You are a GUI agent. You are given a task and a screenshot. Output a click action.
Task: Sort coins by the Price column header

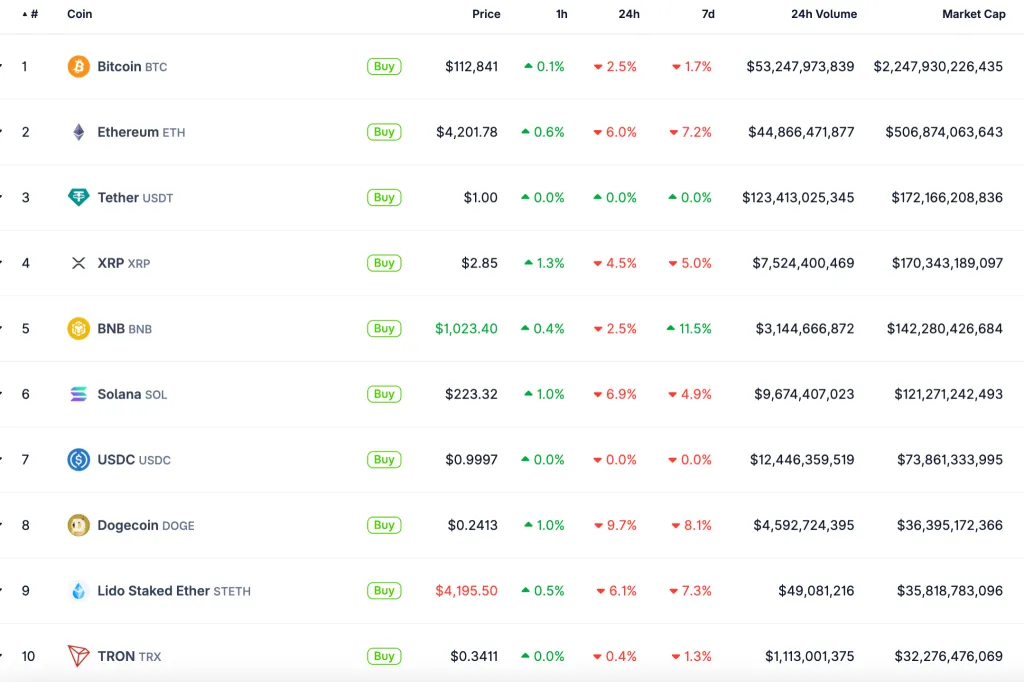tap(486, 14)
